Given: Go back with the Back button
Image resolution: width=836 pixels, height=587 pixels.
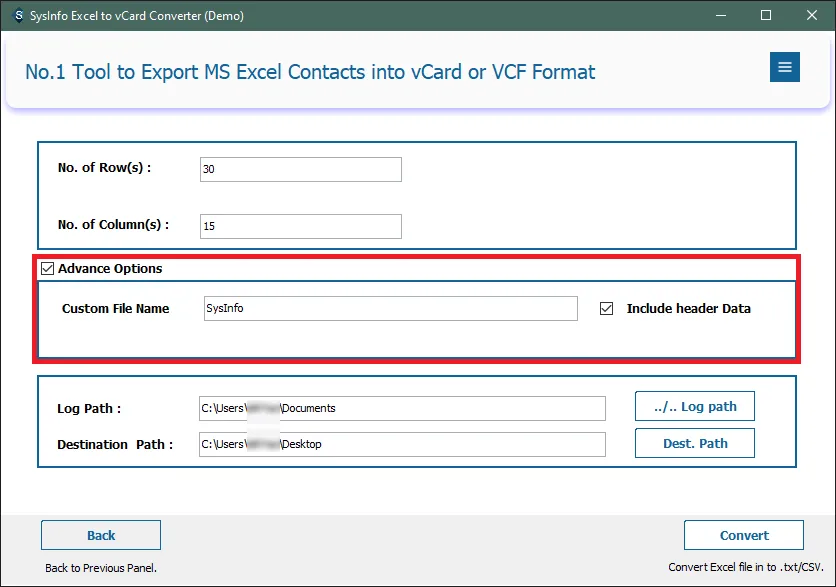Looking at the screenshot, I should (101, 535).
